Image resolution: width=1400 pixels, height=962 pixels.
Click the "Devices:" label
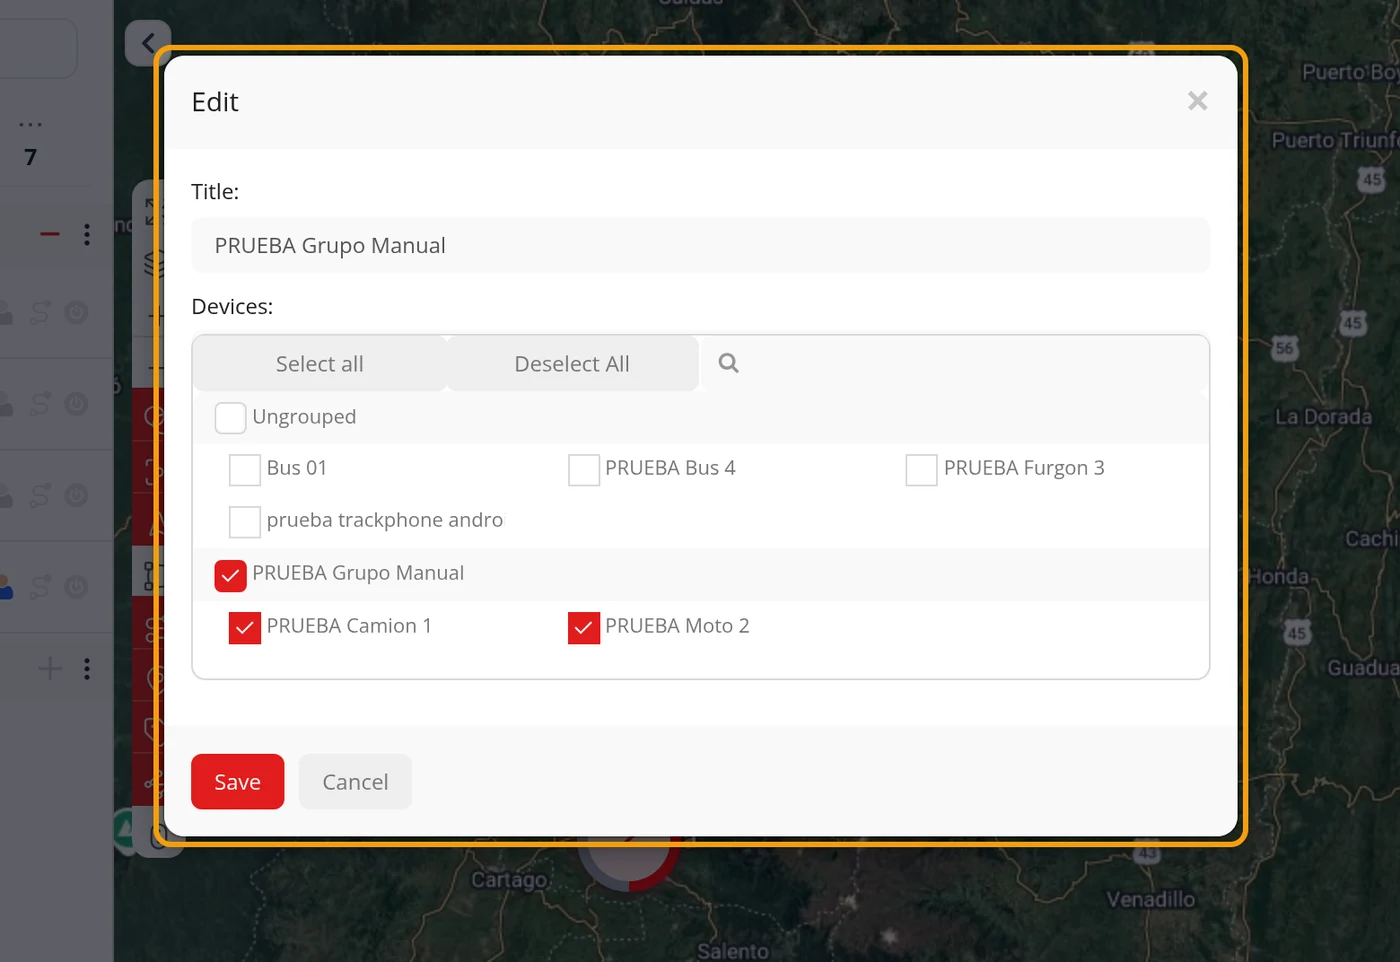pyautogui.click(x=232, y=306)
